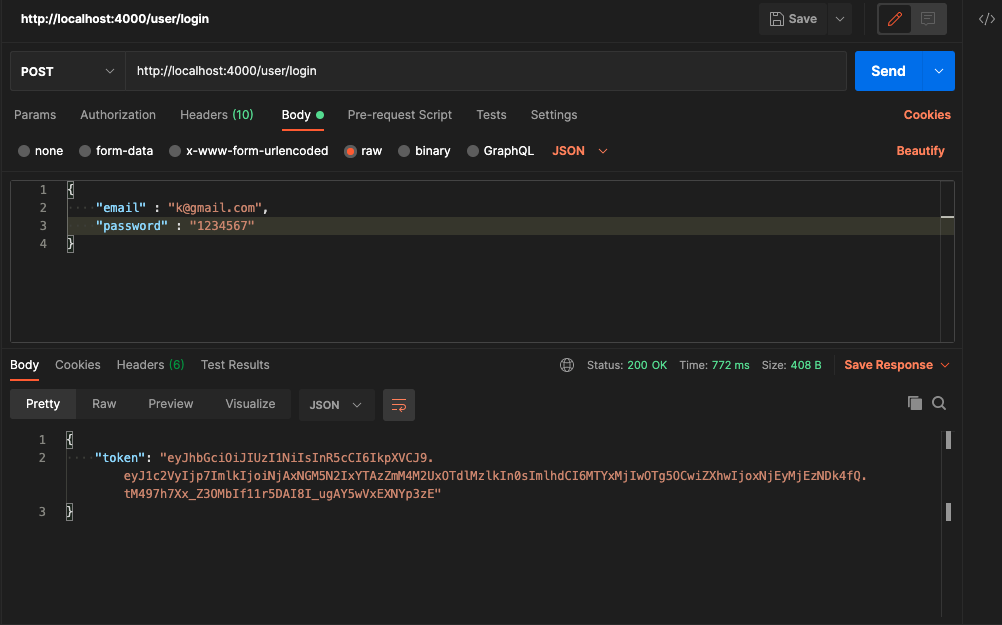Click the request title localhost:4000/user/login
Screen dimensions: 1002x625
(115, 19)
